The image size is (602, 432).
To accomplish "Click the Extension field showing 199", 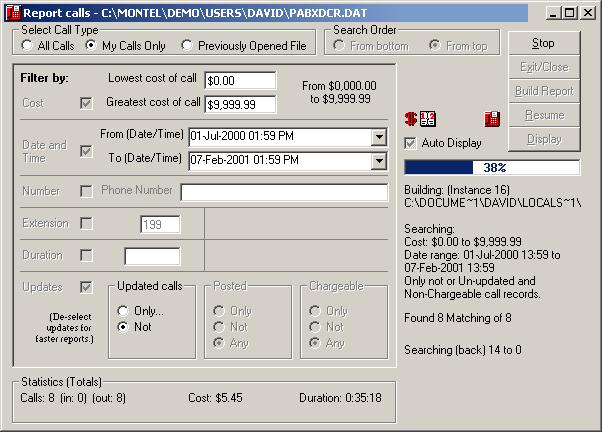I will click(160, 224).
